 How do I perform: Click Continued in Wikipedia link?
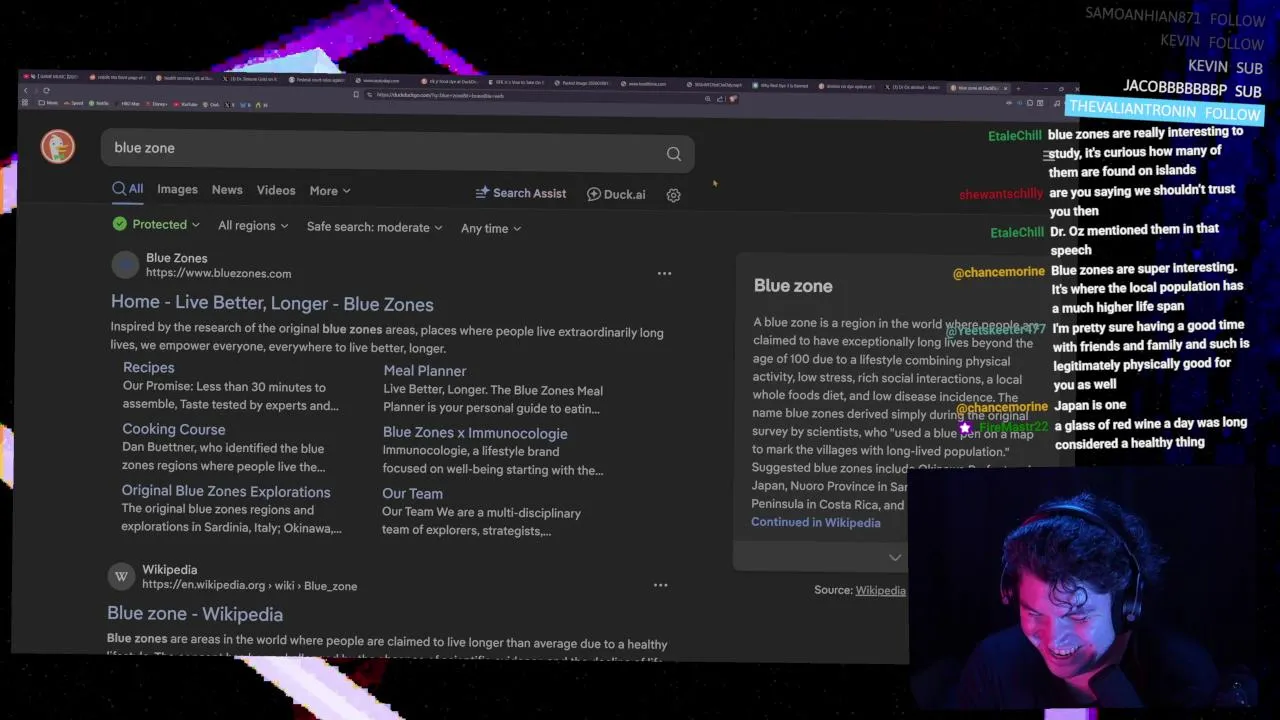click(816, 522)
